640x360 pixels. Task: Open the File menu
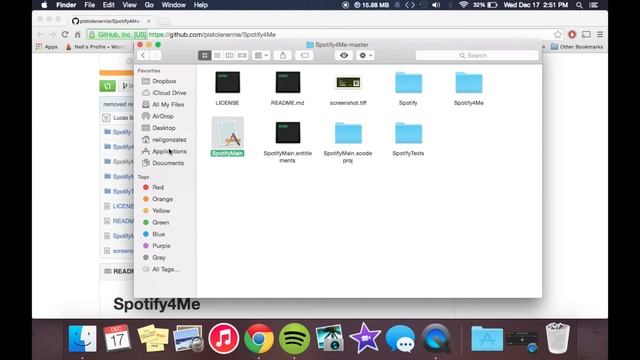tap(89, 5)
